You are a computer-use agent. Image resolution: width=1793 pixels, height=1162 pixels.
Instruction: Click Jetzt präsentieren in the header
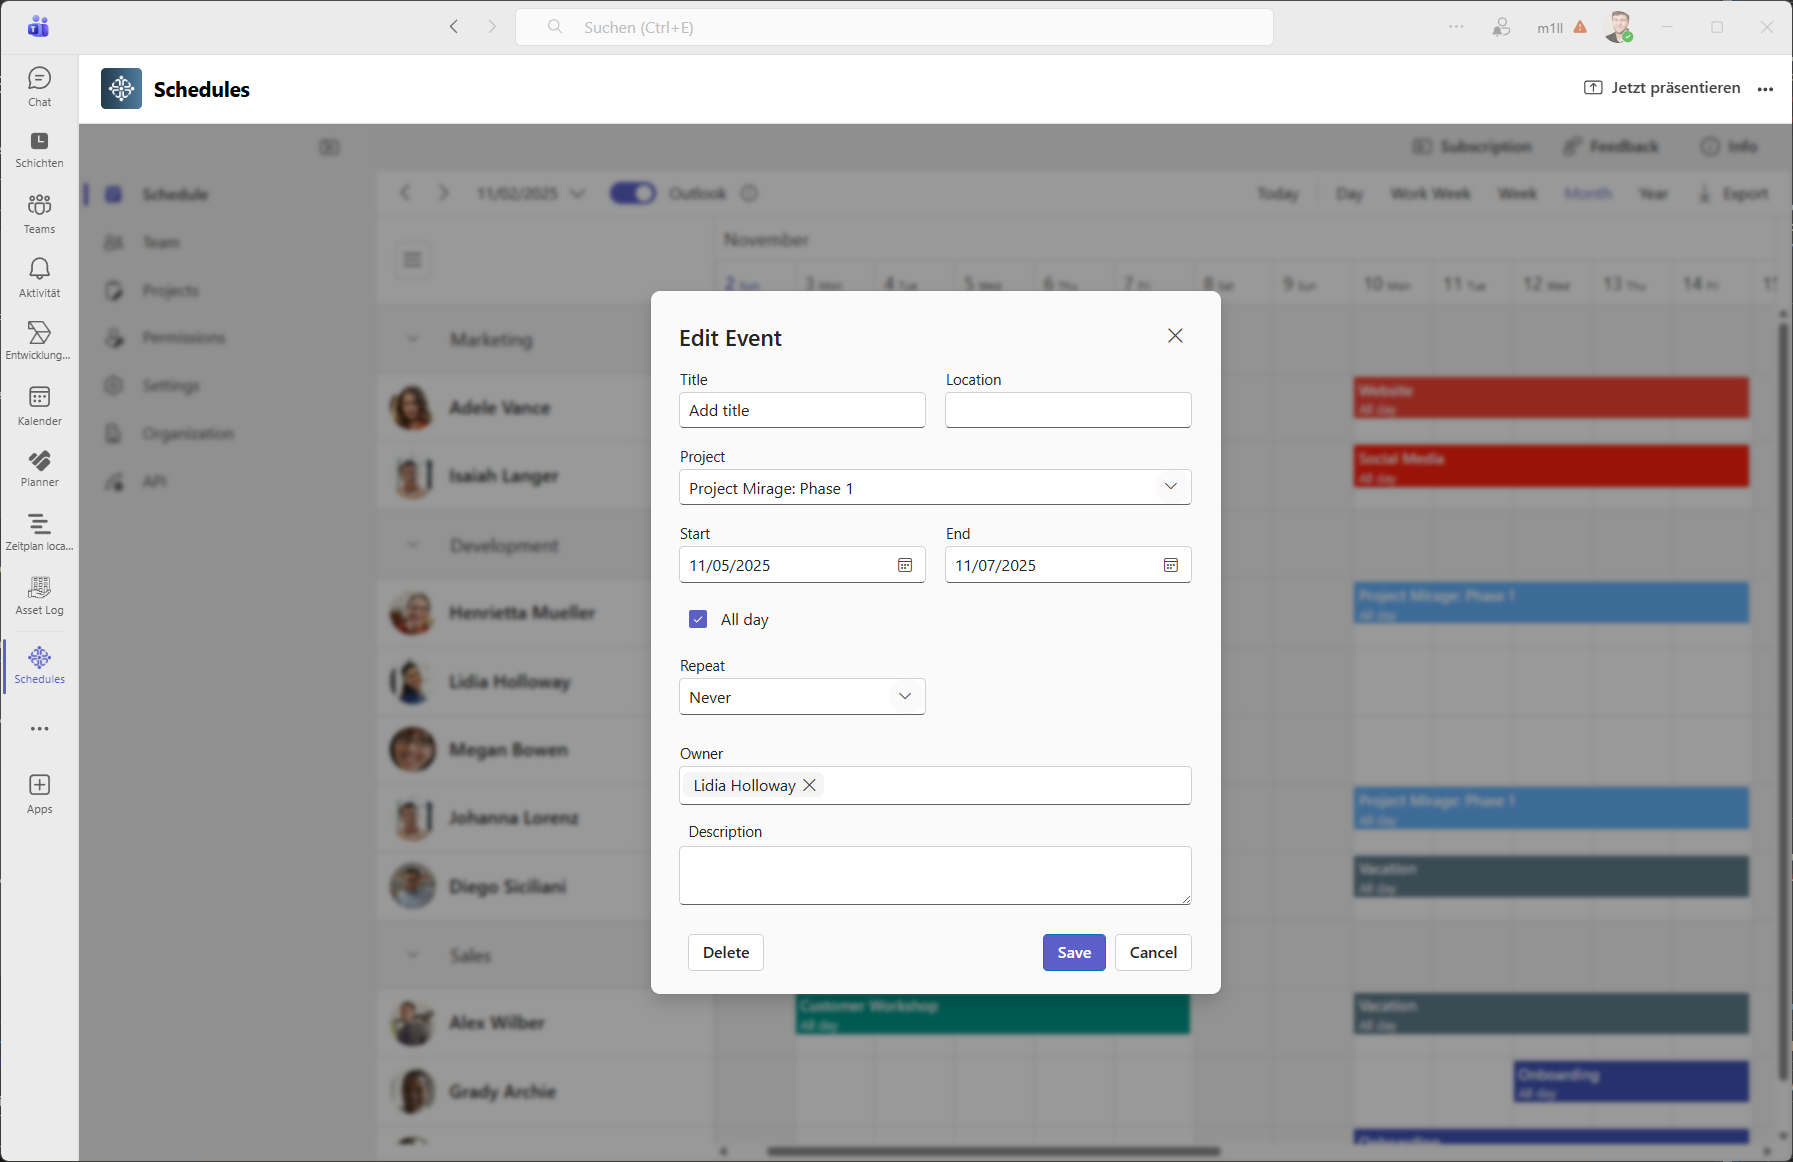pyautogui.click(x=1662, y=88)
